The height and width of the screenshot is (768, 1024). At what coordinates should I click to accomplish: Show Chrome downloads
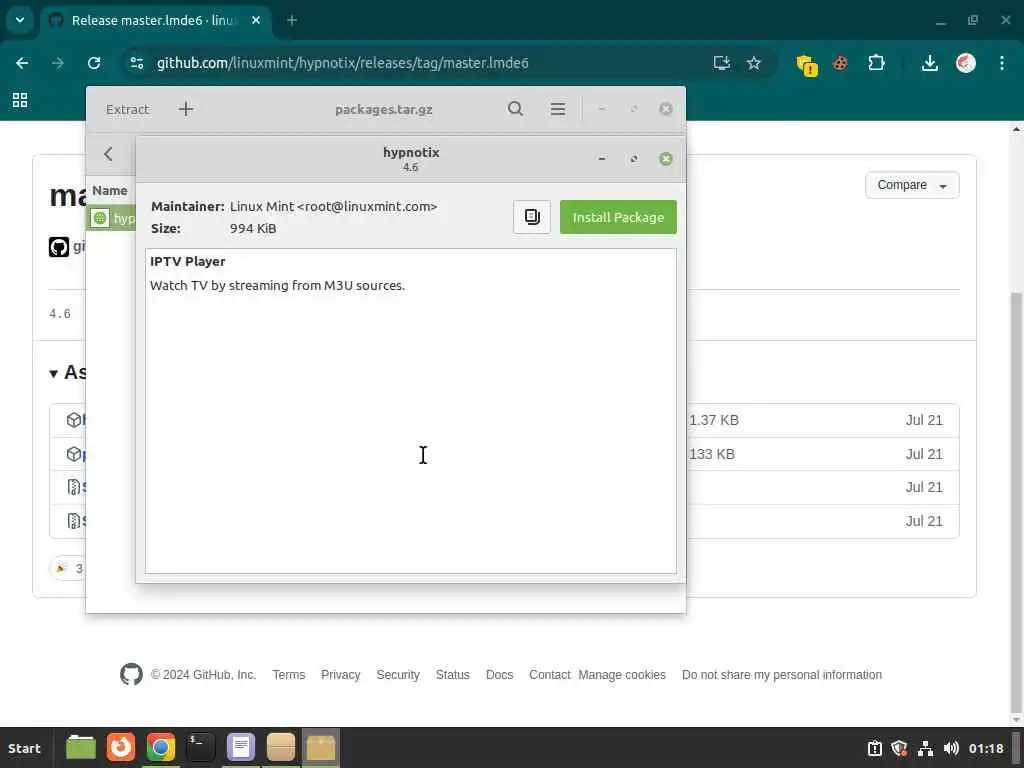click(x=929, y=63)
